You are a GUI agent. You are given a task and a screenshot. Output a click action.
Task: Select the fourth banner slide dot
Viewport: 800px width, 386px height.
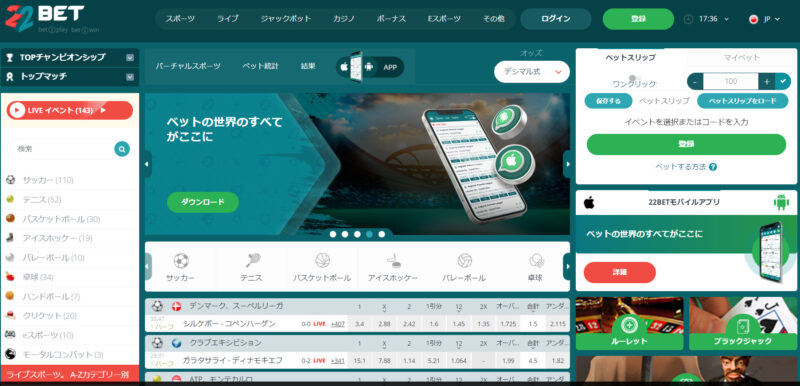(369, 234)
